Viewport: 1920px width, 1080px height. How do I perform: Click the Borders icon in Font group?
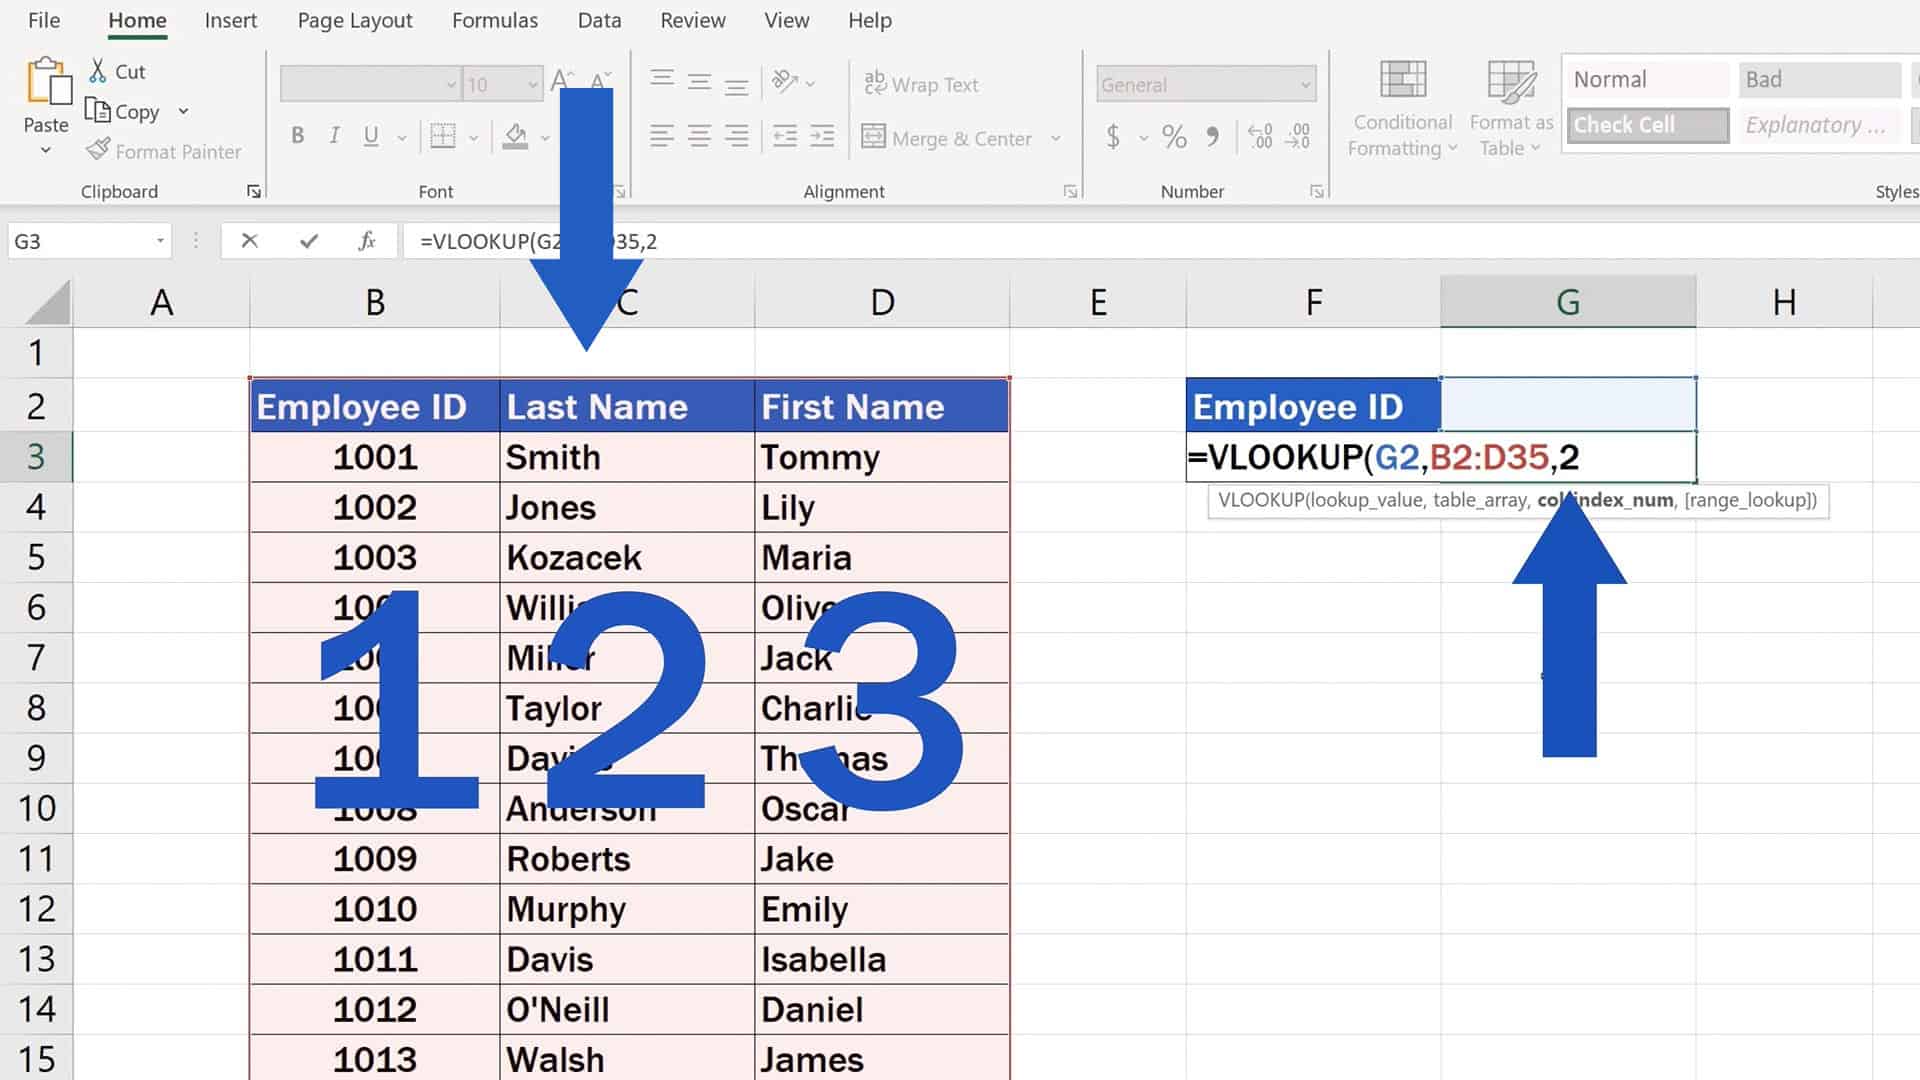444,137
